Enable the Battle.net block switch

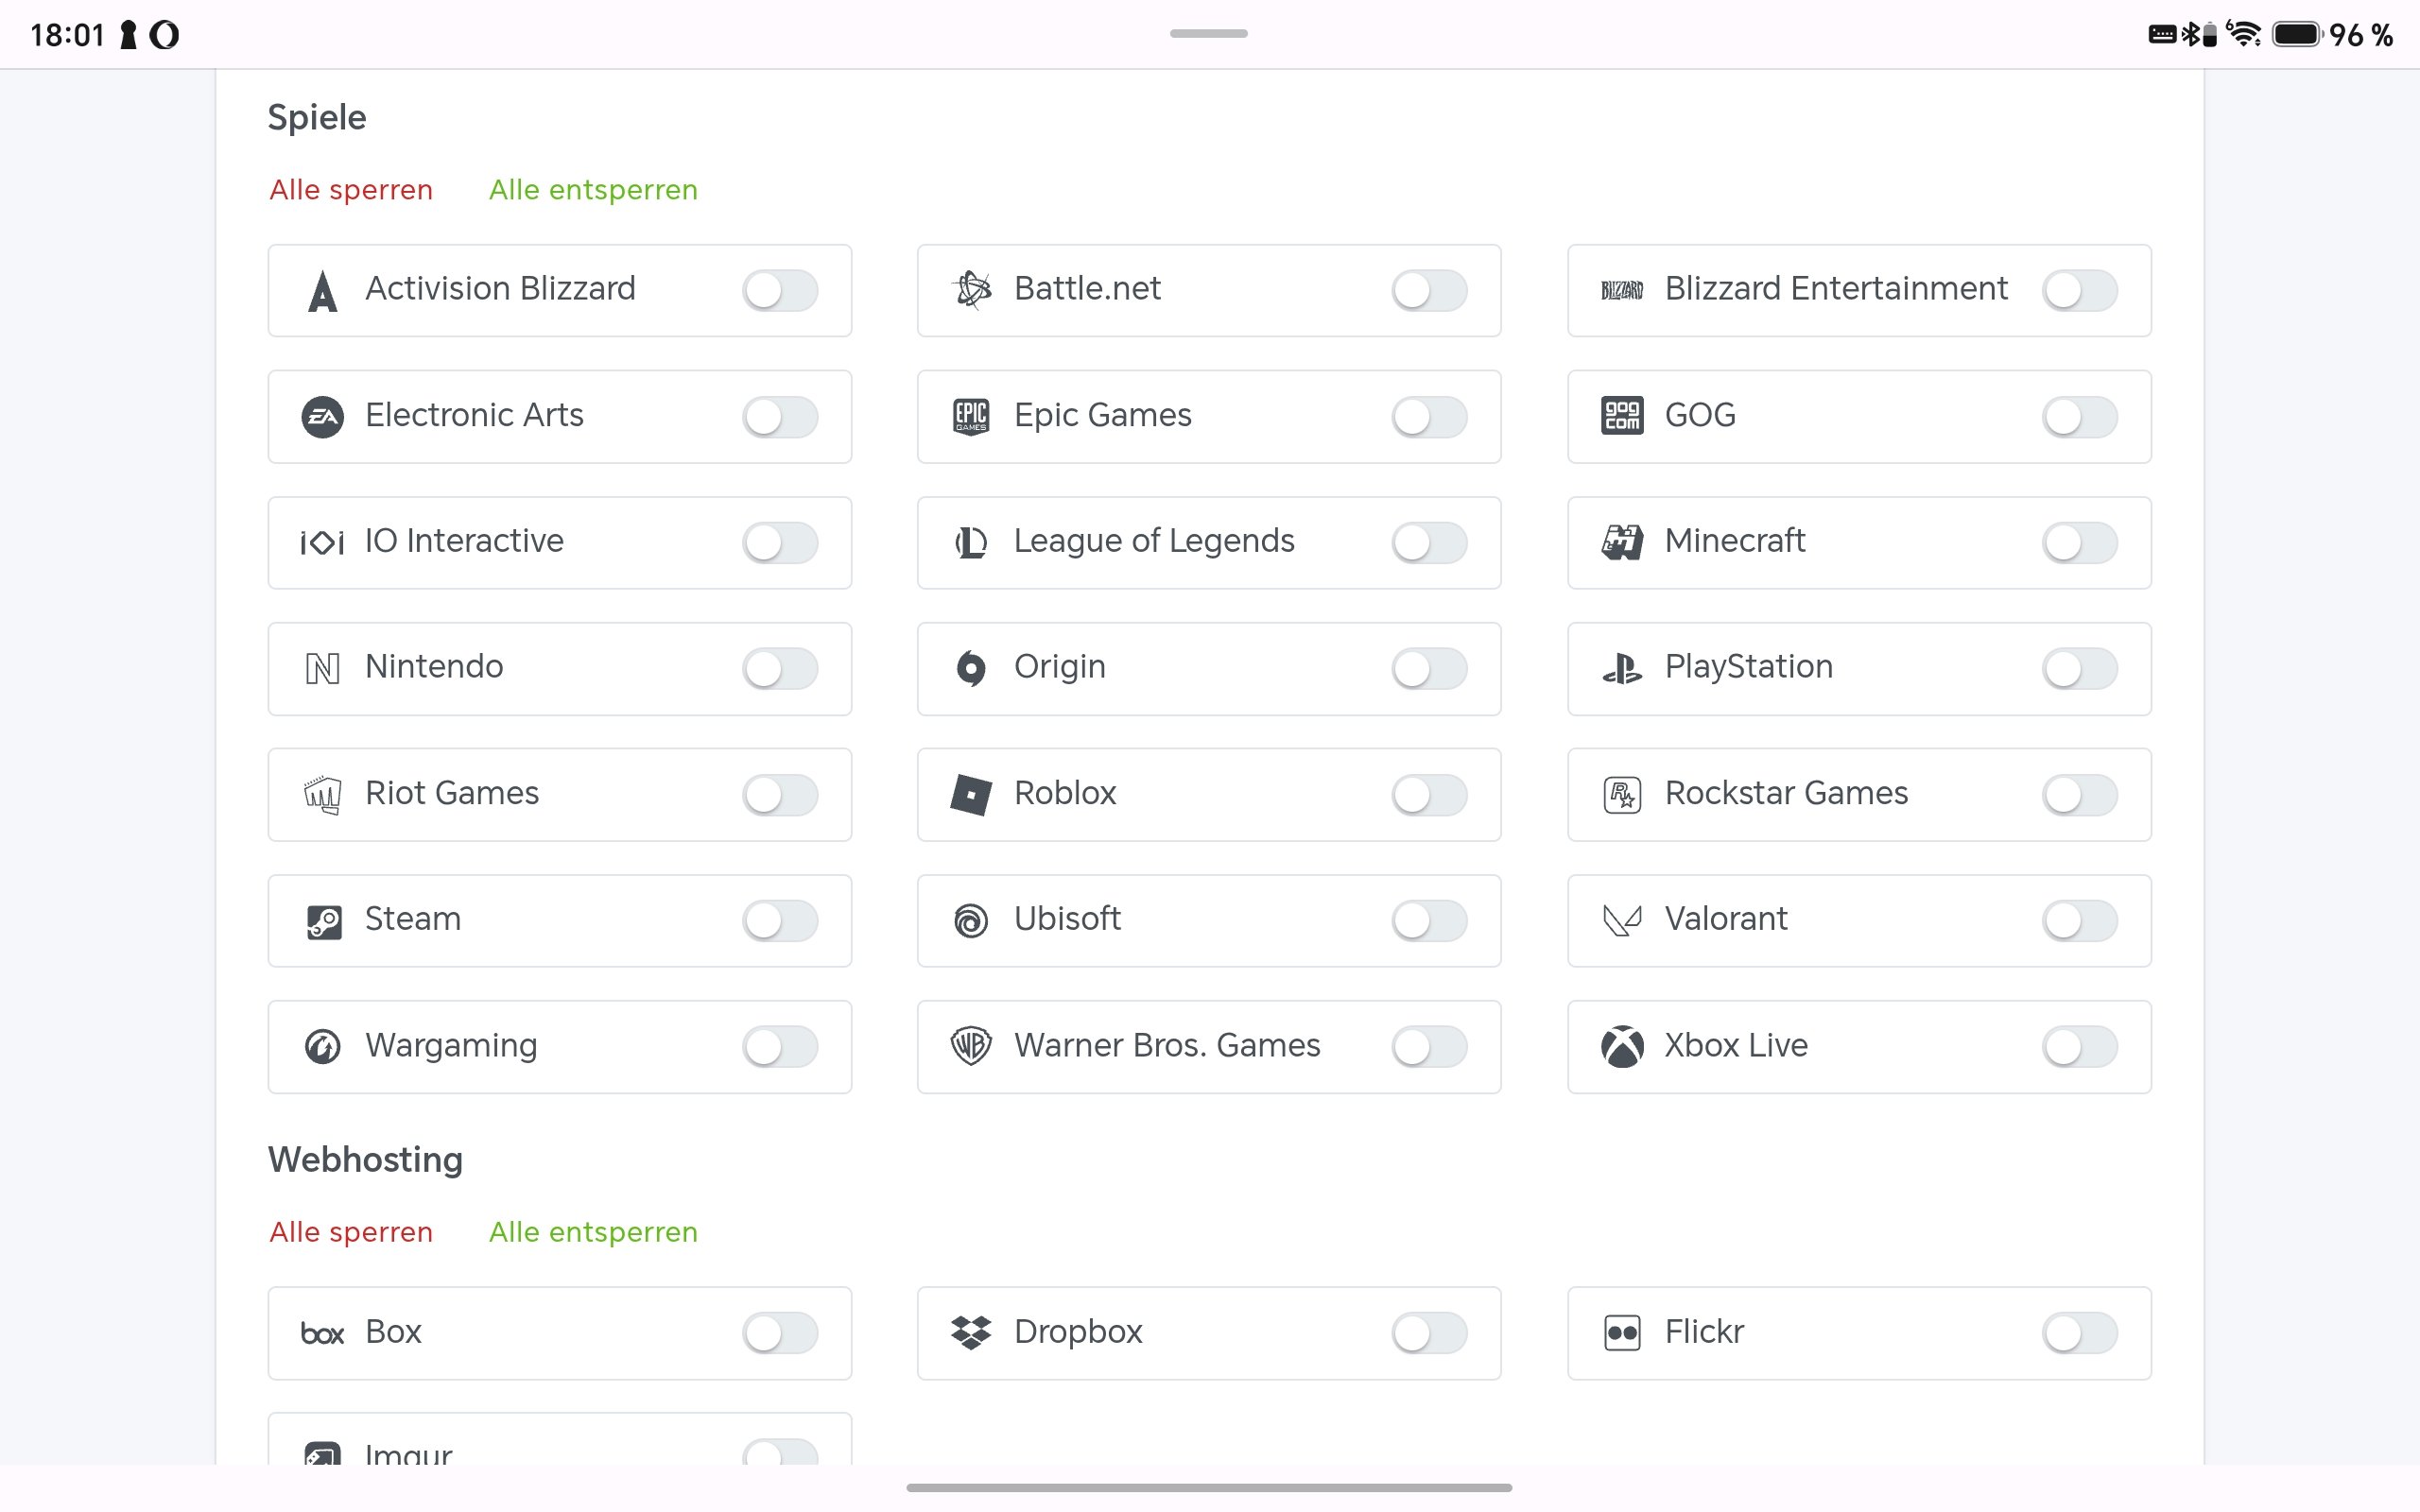(1429, 291)
